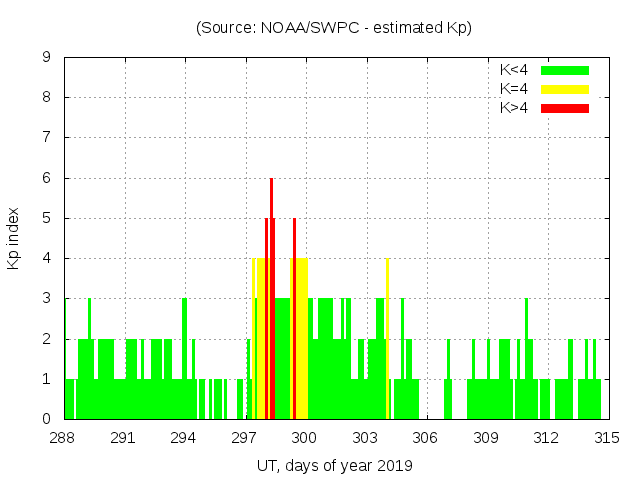Select the K>4 legend label
Image resolution: width=640 pixels, height=480 pixels.
514,108
